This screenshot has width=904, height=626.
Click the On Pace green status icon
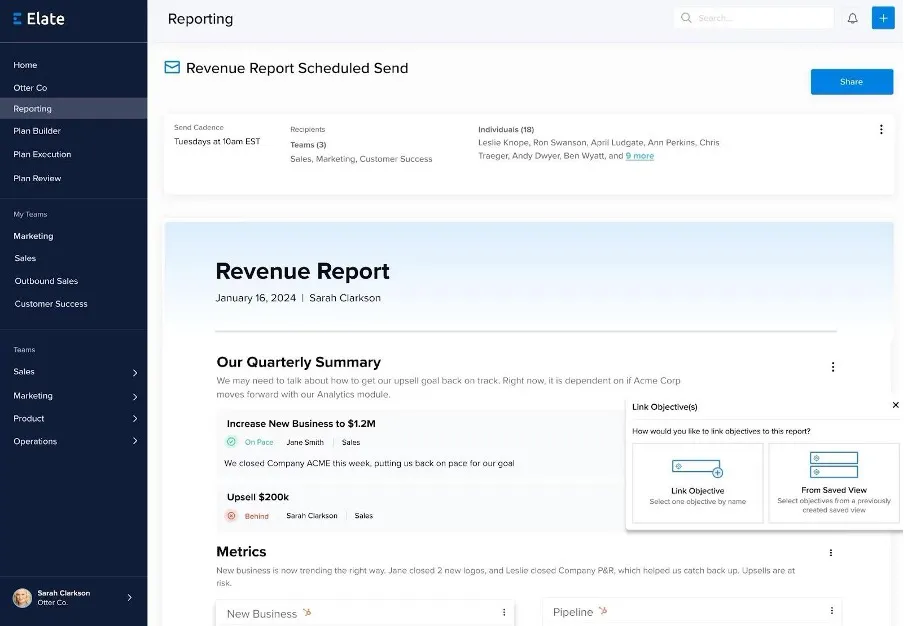pyautogui.click(x=231, y=442)
